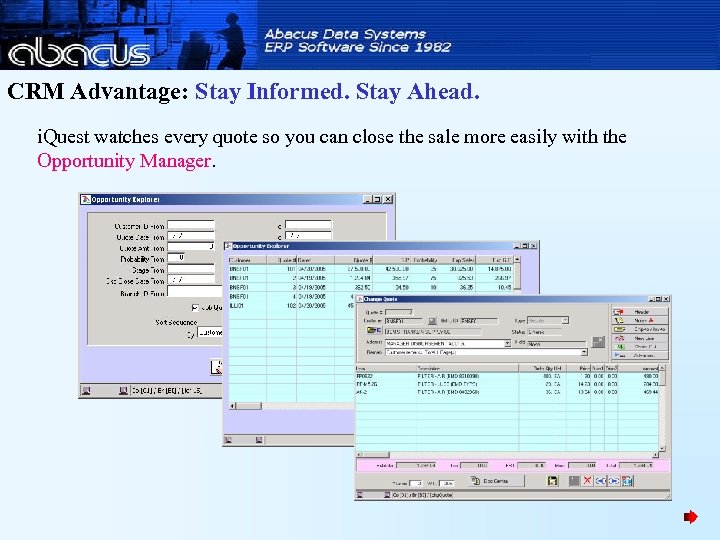Image resolution: width=720 pixels, height=540 pixels.
Task: Click the gray icon button beside the Hold field
Action: point(598,342)
